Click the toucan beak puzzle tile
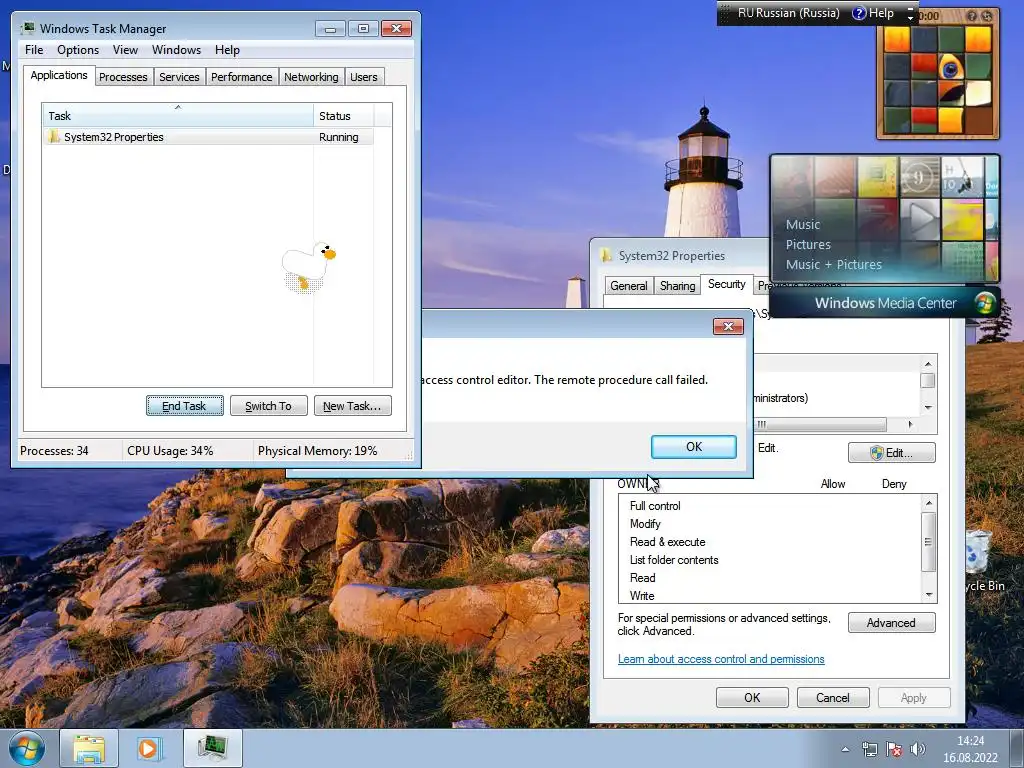 [x=951, y=93]
